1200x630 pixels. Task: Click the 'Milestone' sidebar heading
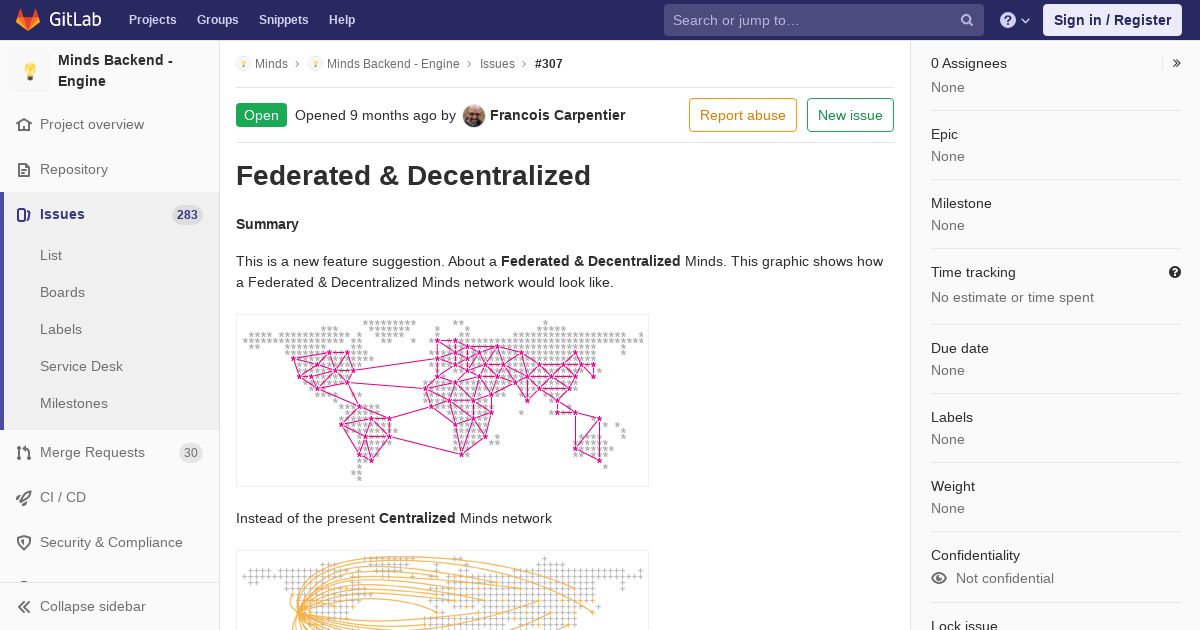pyautogui.click(x=961, y=203)
